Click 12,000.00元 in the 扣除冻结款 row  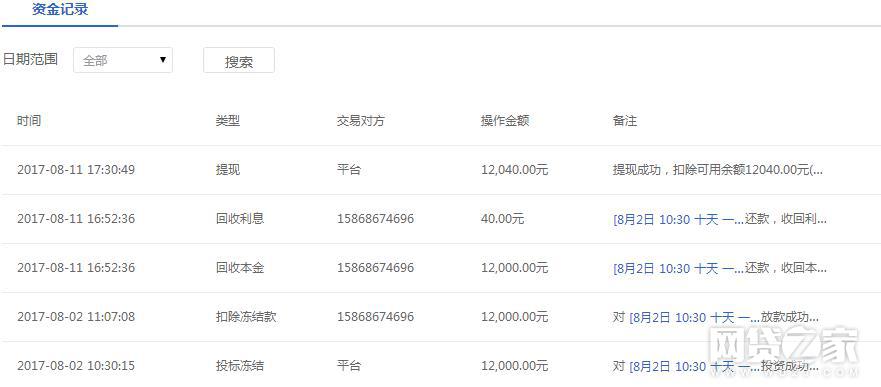(x=515, y=317)
